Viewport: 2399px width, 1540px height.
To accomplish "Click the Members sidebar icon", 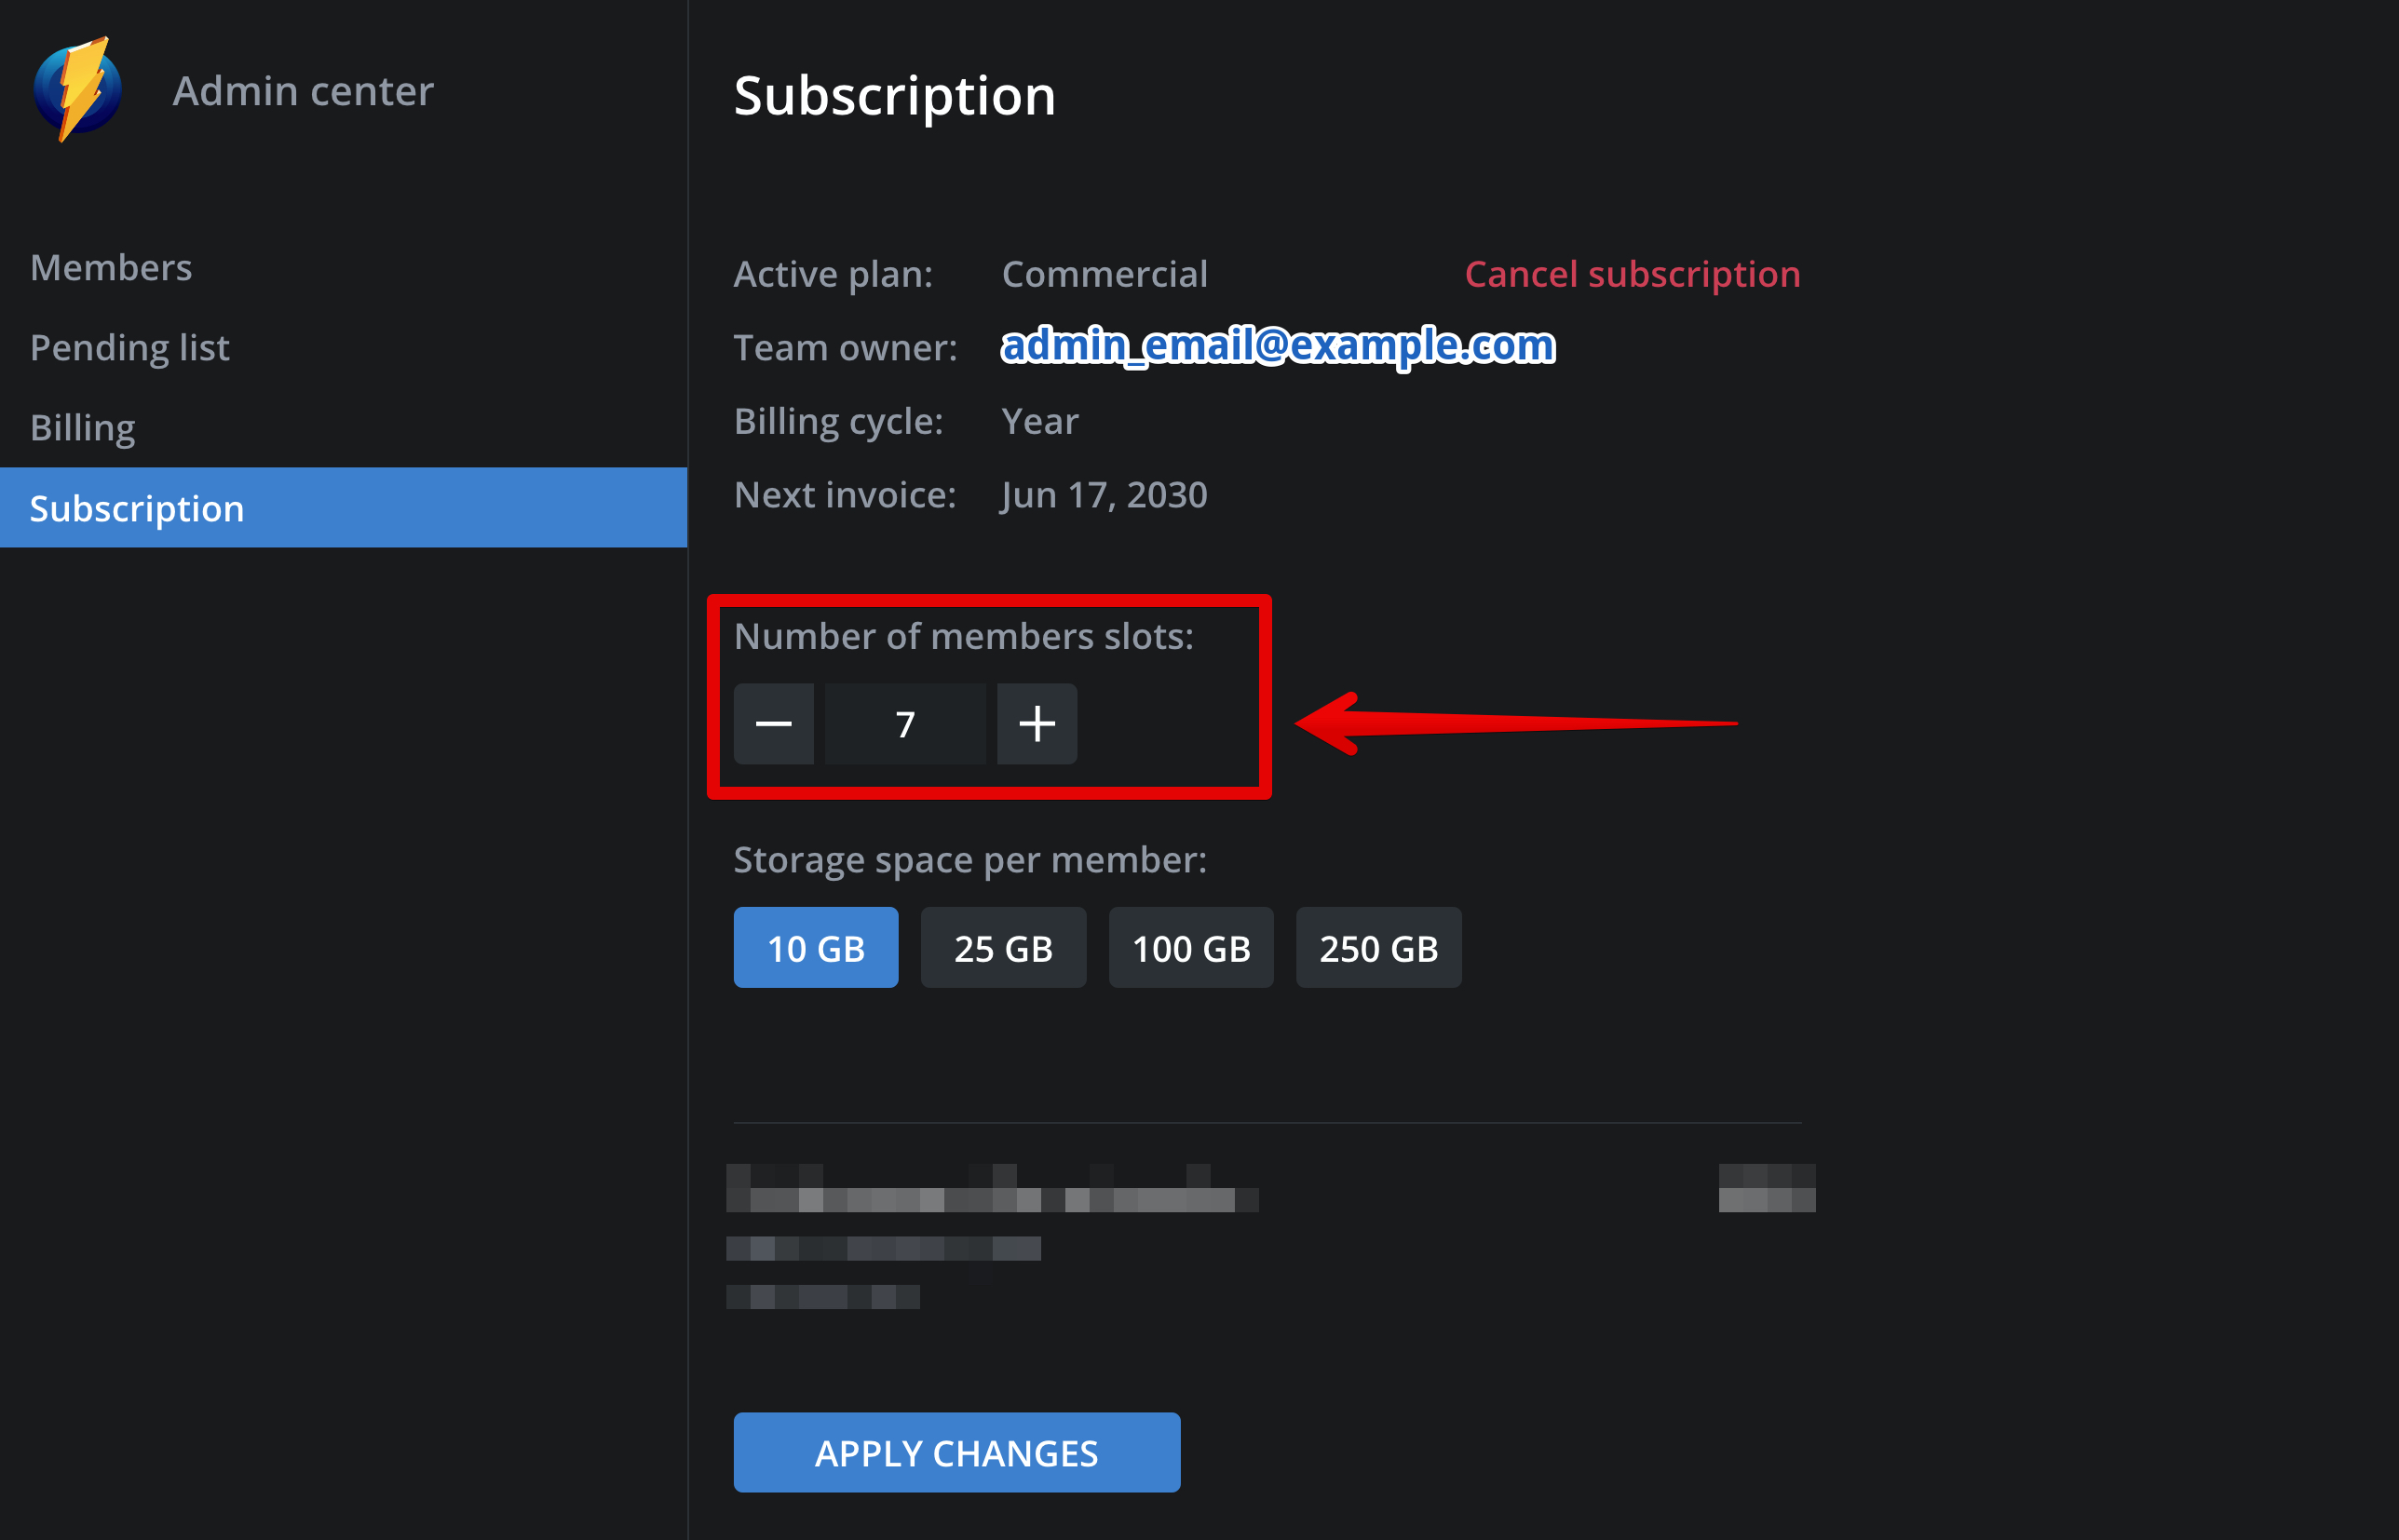I will click(110, 265).
